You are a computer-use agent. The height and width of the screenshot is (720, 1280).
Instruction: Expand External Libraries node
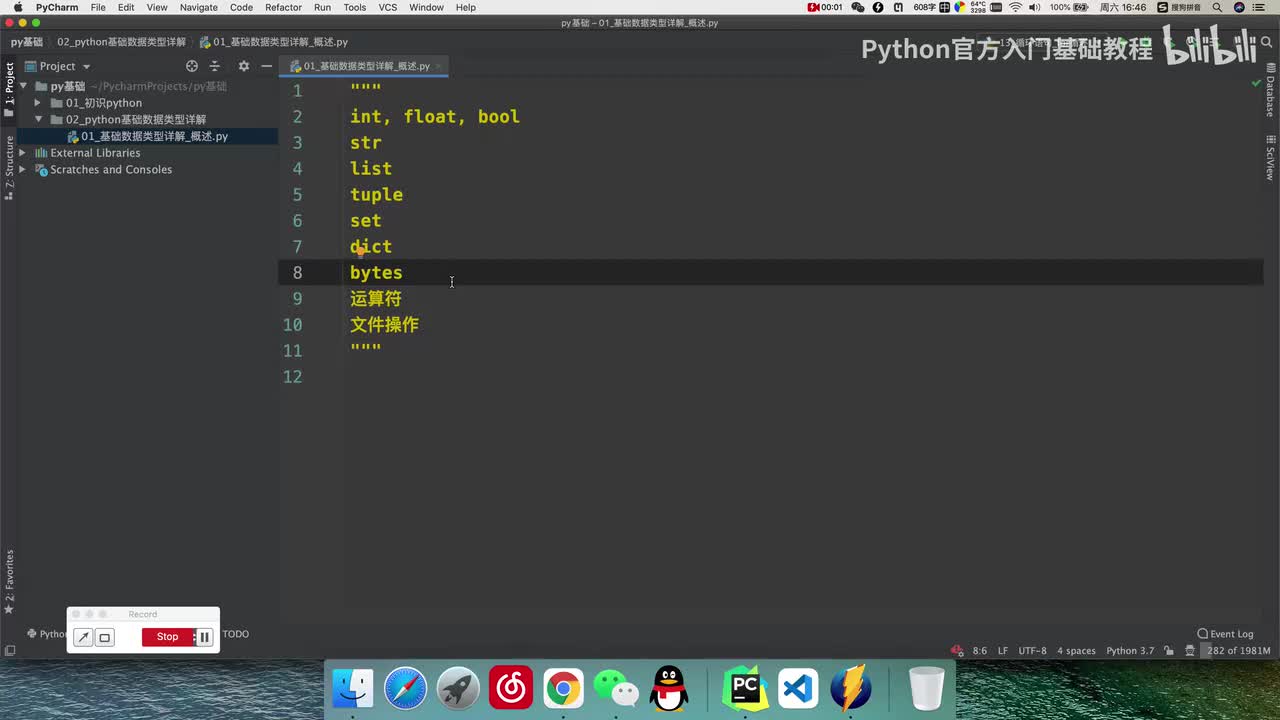[x=22, y=153]
